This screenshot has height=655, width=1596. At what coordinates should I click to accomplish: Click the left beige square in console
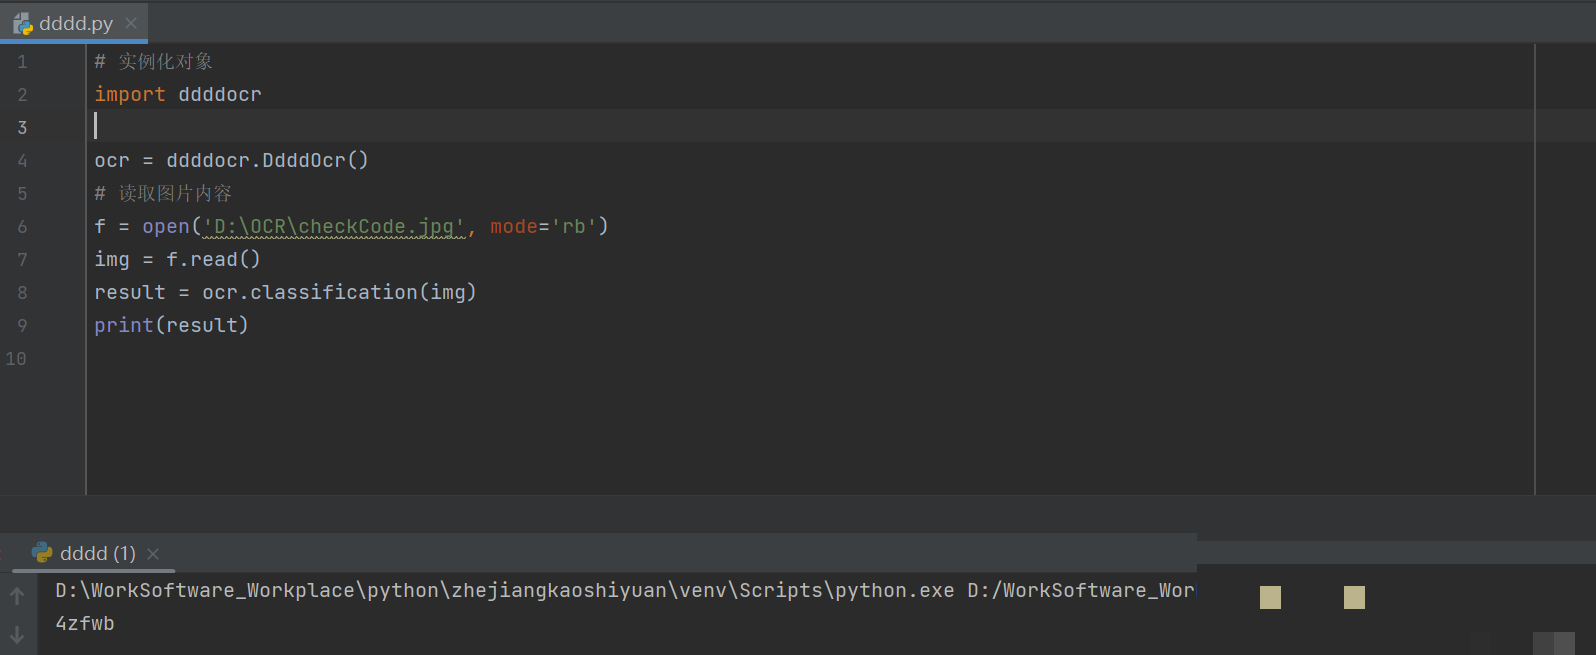[1270, 597]
